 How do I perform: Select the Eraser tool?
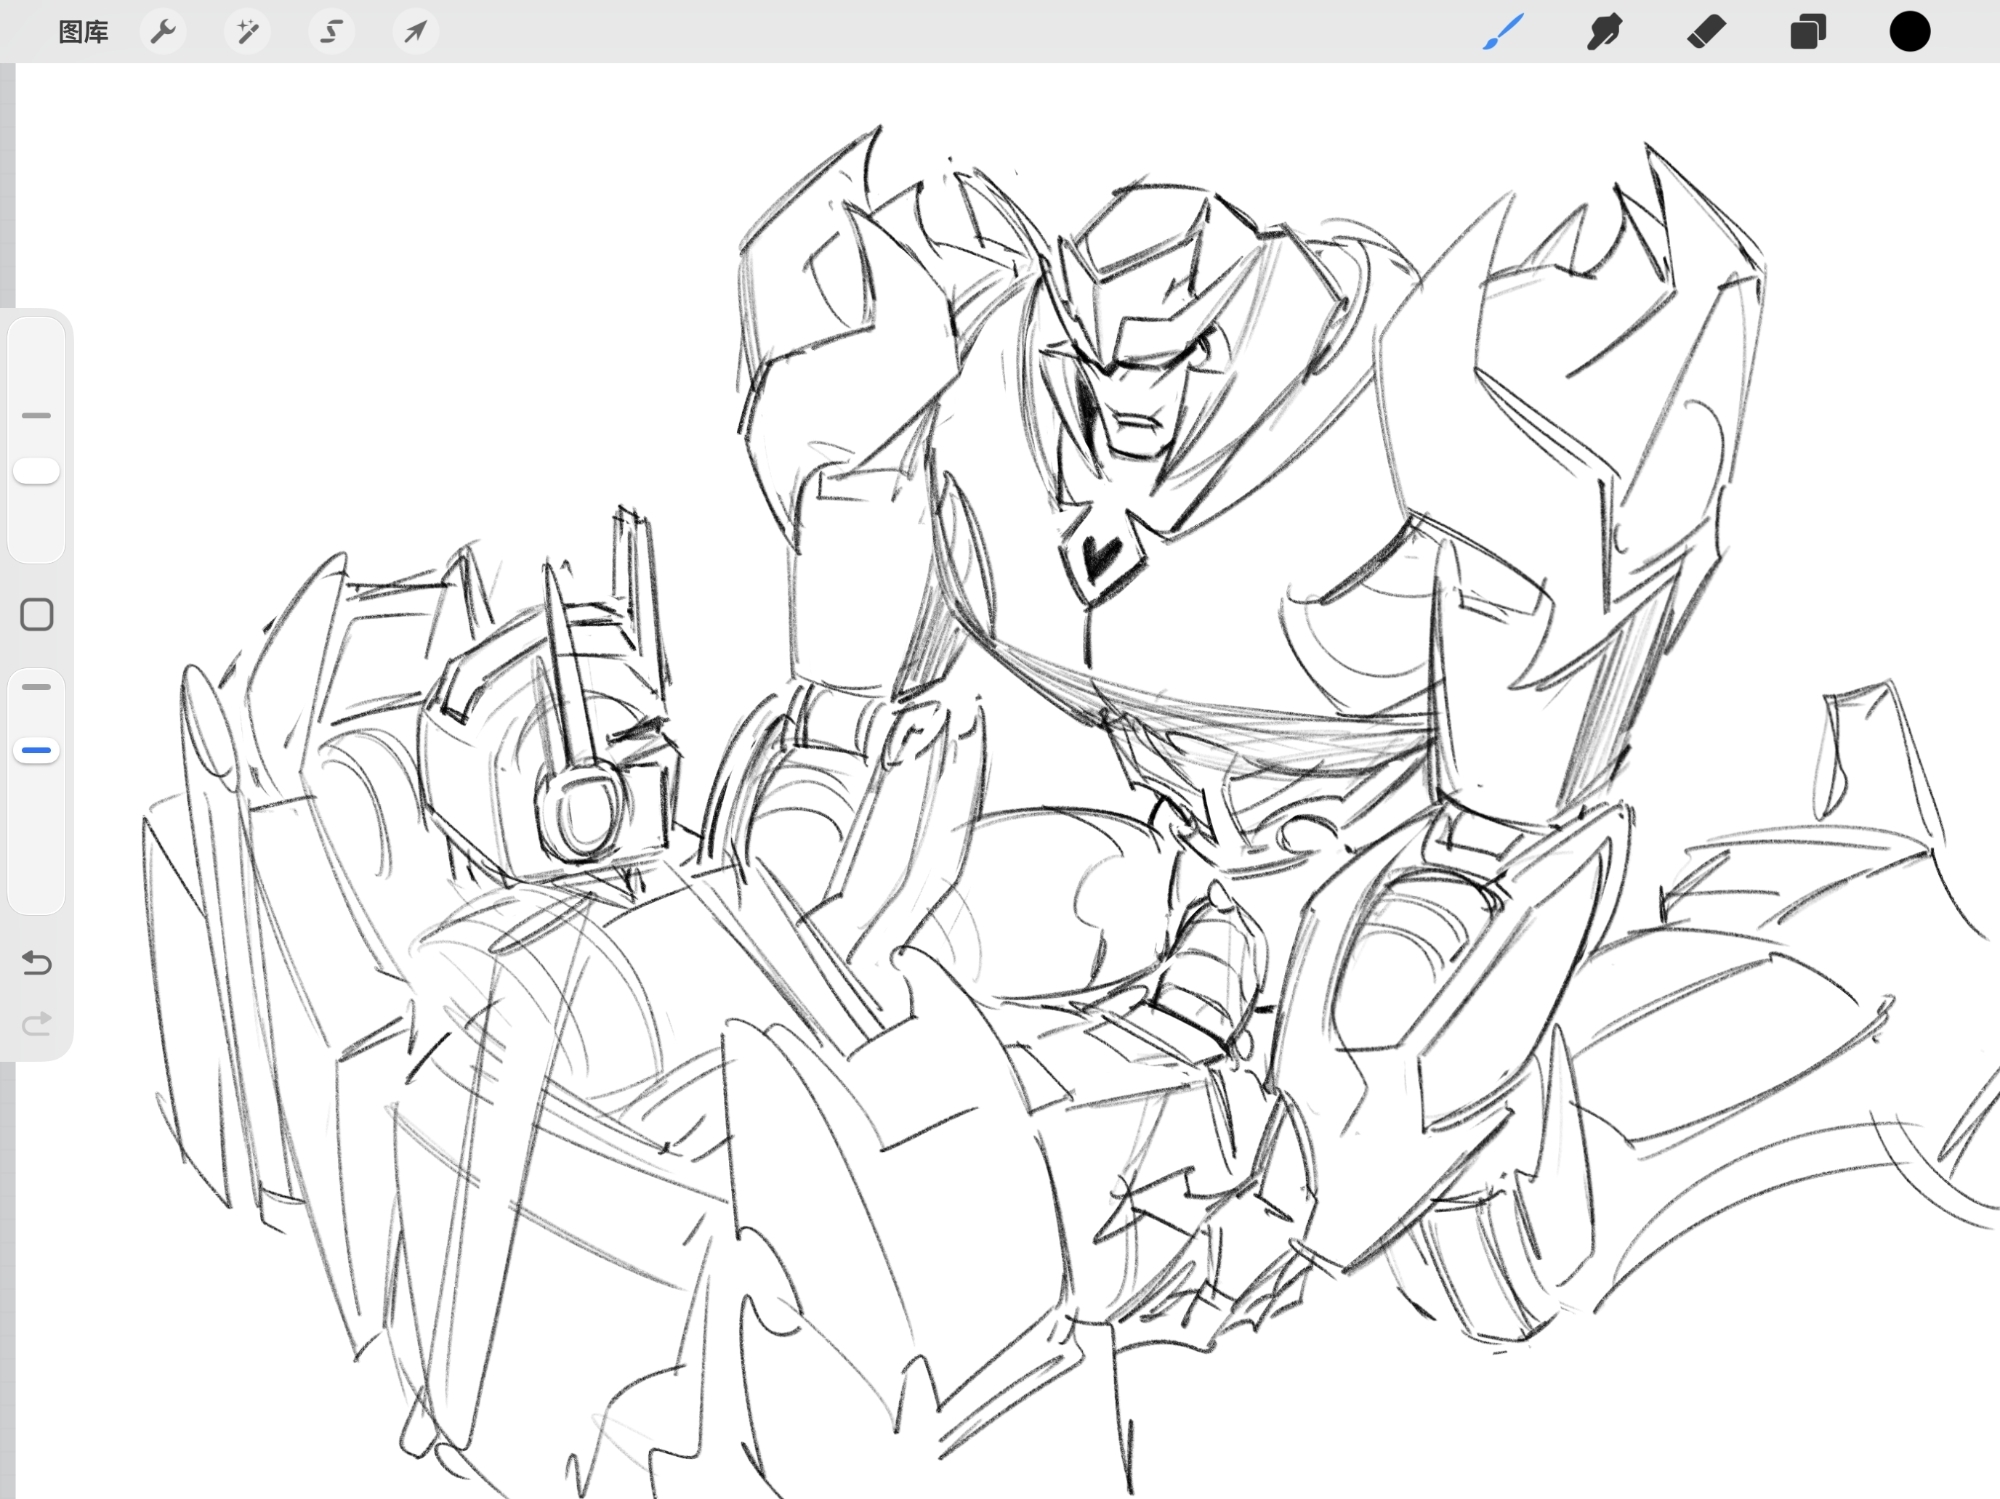tap(1706, 32)
